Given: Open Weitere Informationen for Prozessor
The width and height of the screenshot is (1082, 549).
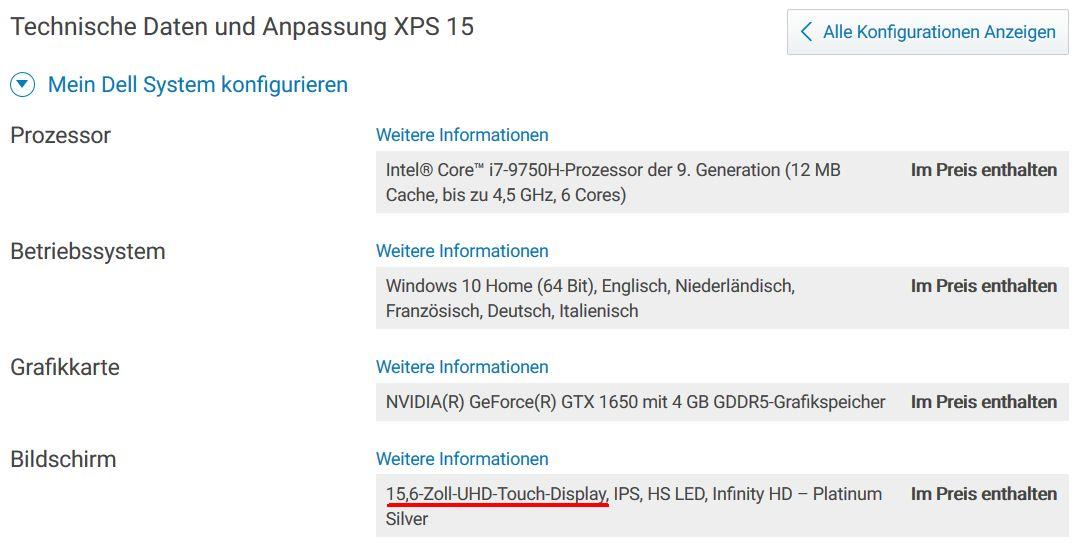Looking at the screenshot, I should tap(462, 135).
